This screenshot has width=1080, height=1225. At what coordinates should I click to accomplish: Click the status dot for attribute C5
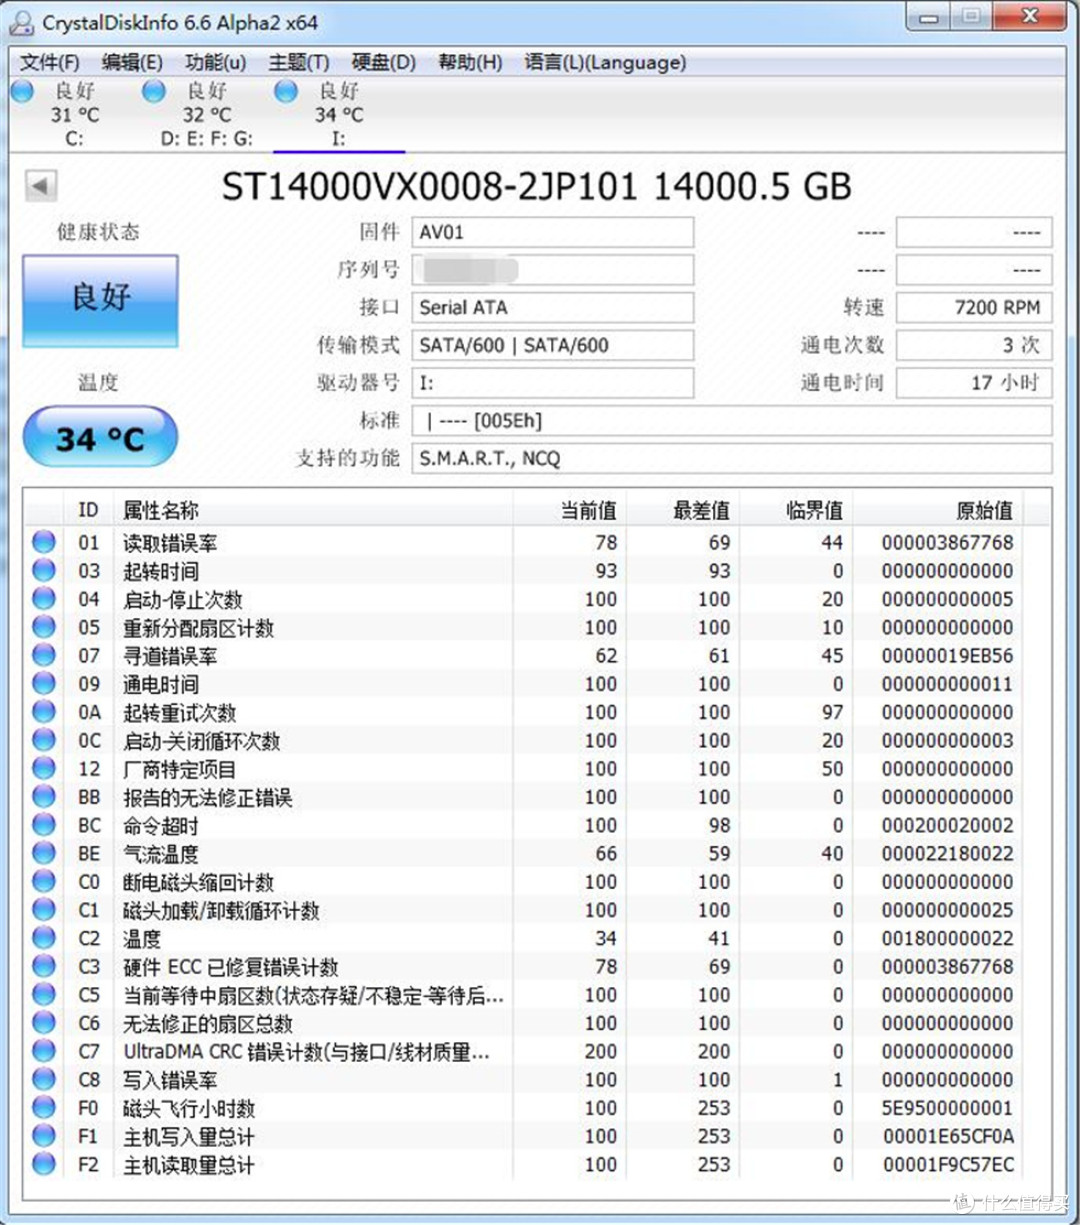tap(44, 994)
